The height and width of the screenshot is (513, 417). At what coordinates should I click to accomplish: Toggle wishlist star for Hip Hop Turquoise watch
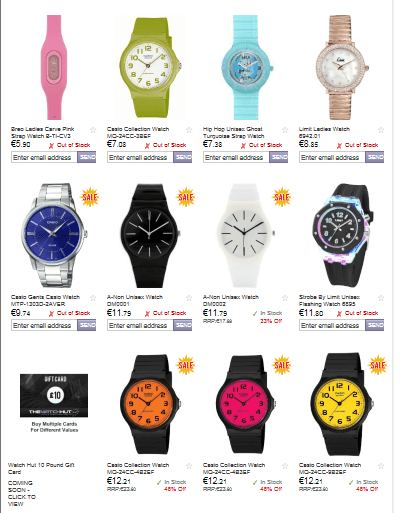tap(285, 130)
